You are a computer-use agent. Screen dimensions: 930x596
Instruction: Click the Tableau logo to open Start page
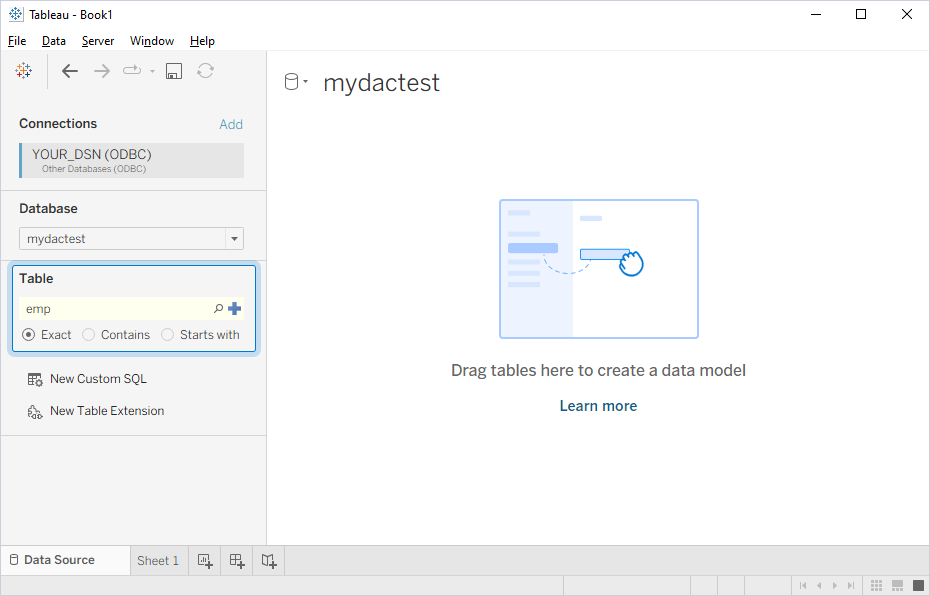(x=23, y=70)
